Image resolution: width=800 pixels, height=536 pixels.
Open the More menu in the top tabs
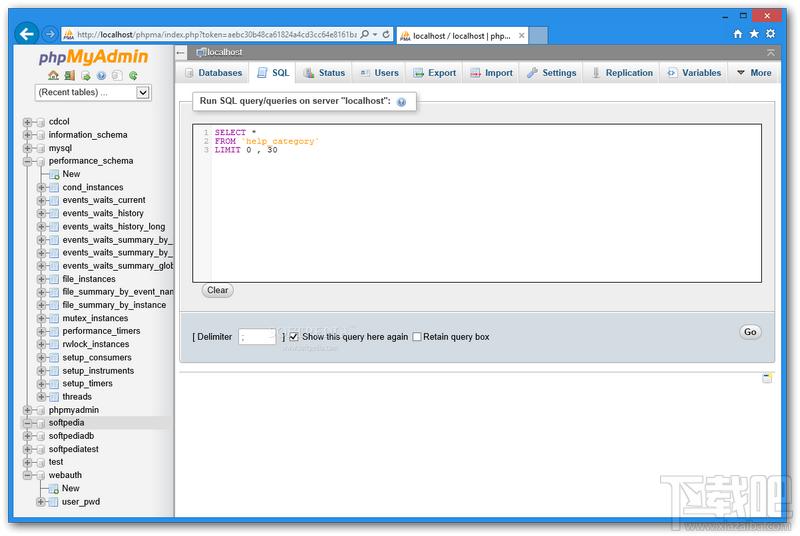click(x=754, y=73)
